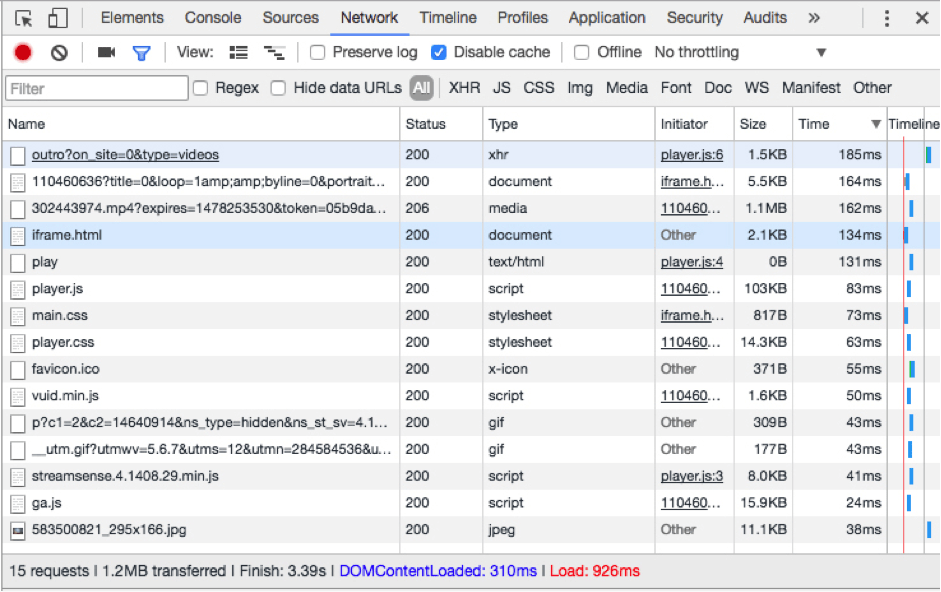This screenshot has width=941, height=592.
Task: Enable the Preserve log checkbox
Action: (318, 52)
